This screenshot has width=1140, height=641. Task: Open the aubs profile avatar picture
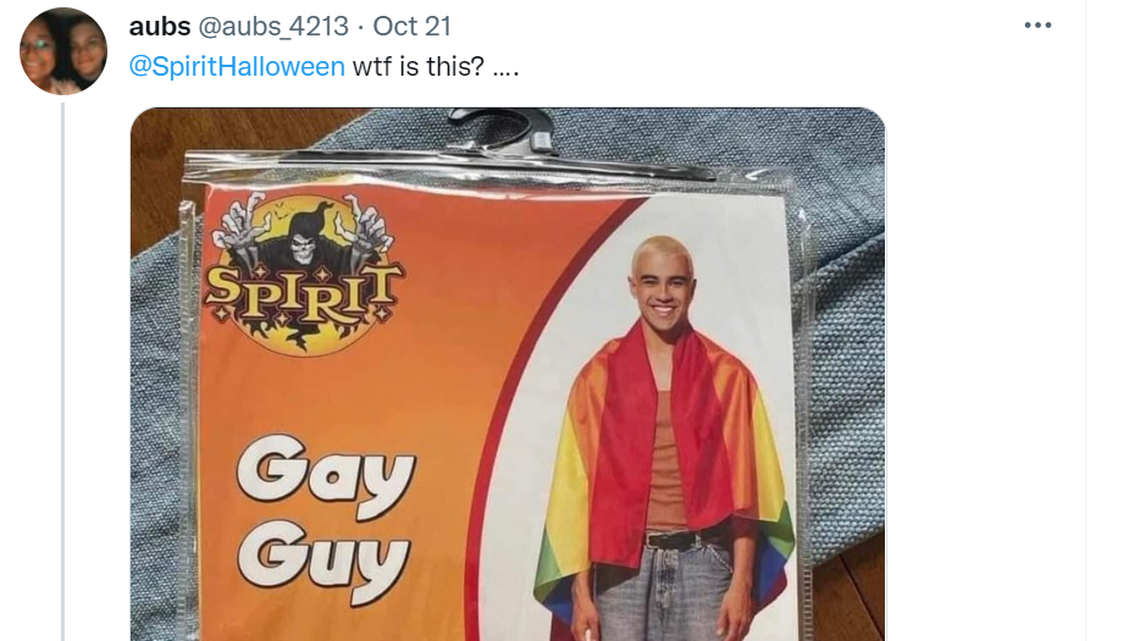pos(63,51)
